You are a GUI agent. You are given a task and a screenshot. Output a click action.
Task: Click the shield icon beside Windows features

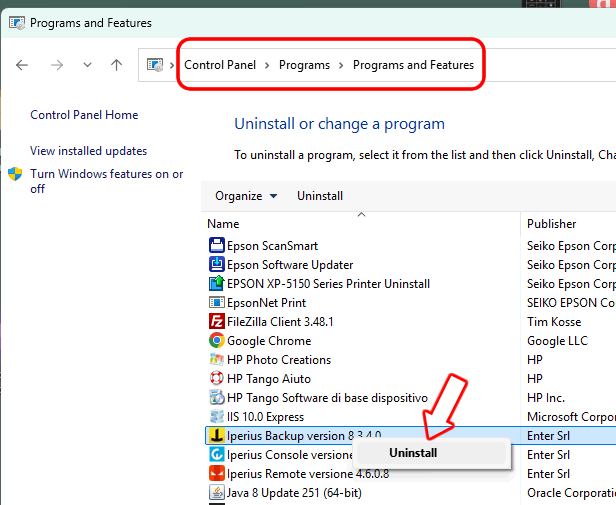click(15, 174)
